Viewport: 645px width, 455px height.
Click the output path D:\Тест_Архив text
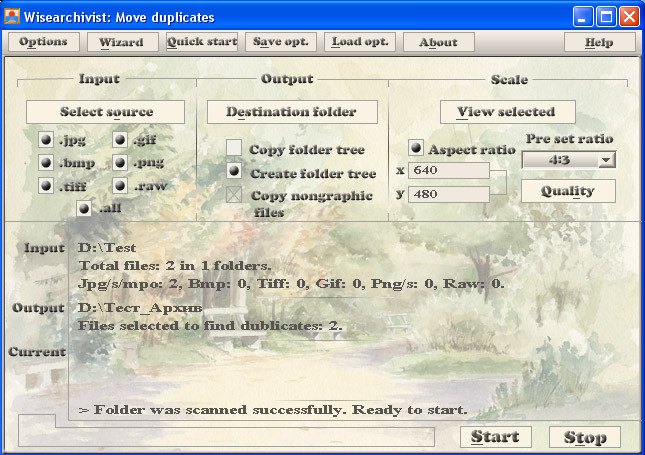coord(140,308)
